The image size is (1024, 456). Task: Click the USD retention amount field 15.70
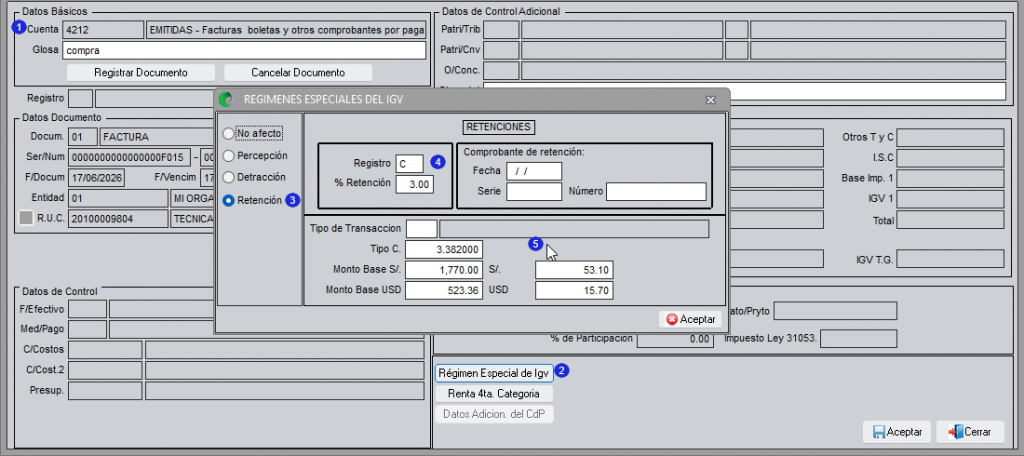[574, 290]
